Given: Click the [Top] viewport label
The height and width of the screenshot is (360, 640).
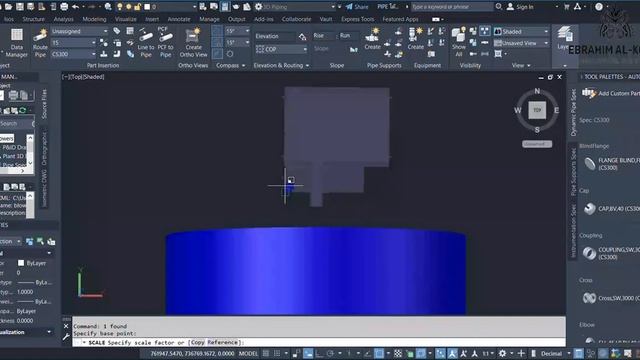Looking at the screenshot, I should [77, 77].
